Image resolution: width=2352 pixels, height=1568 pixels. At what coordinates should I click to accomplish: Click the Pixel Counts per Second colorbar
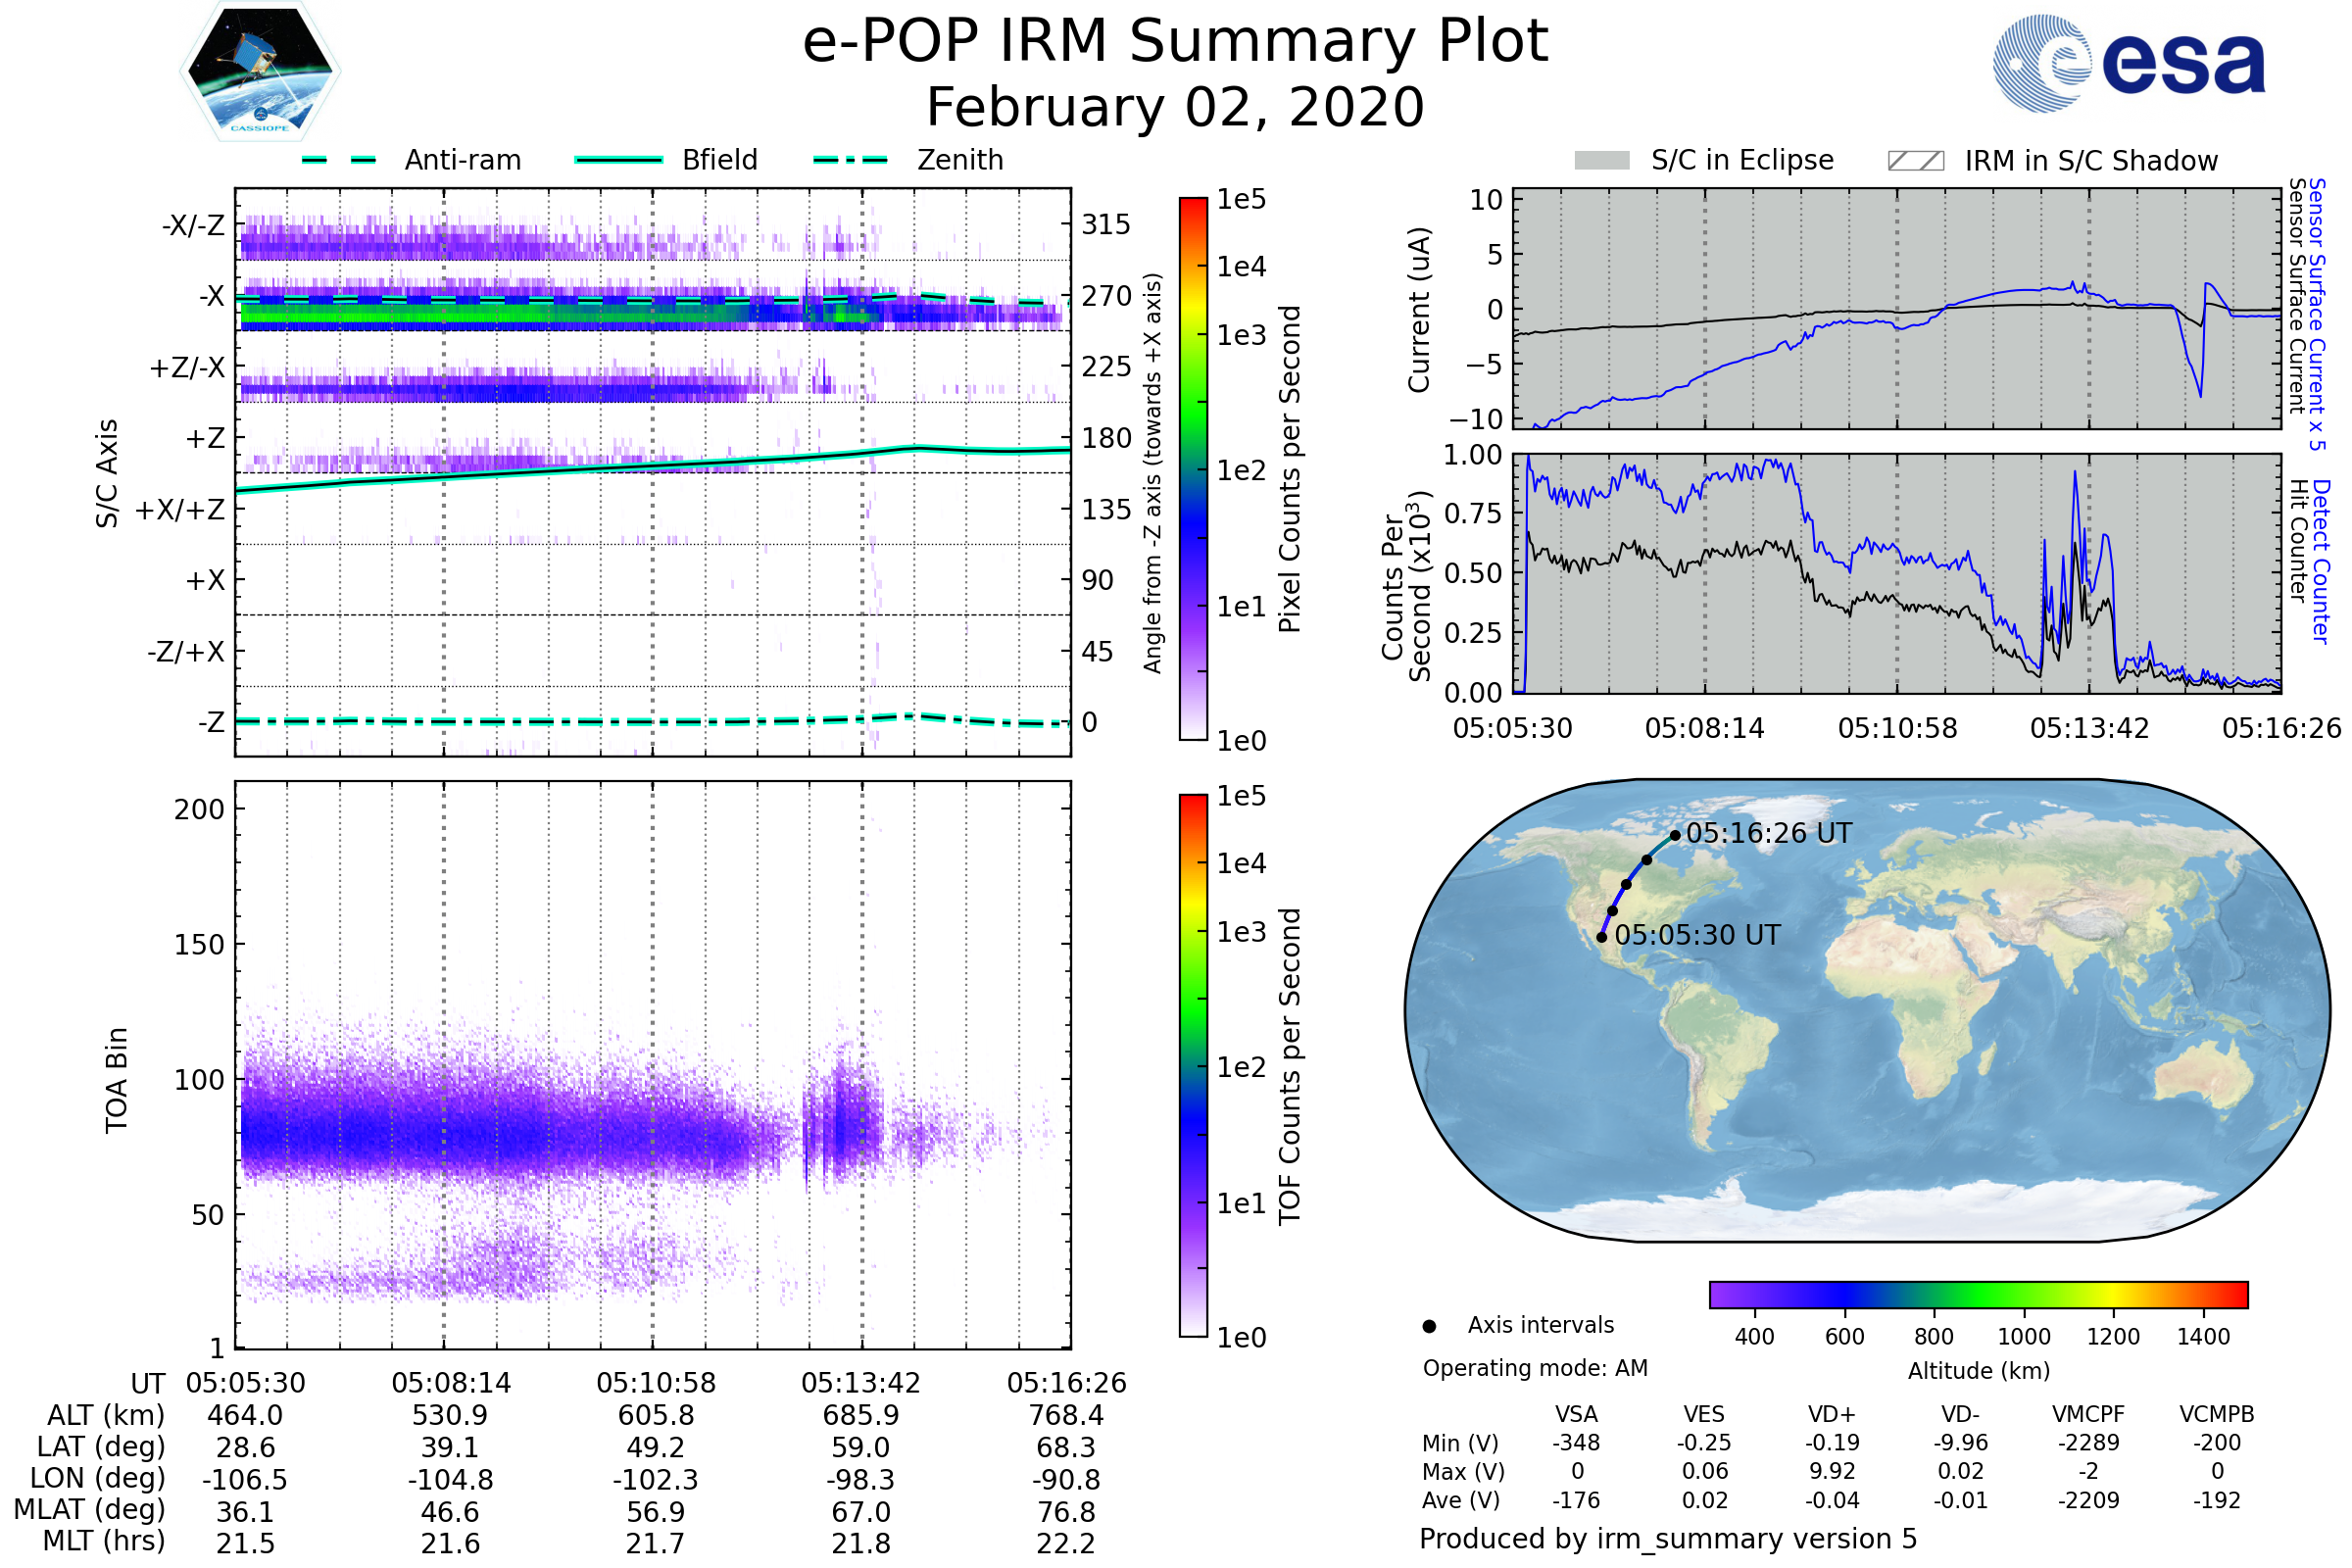point(1193,468)
